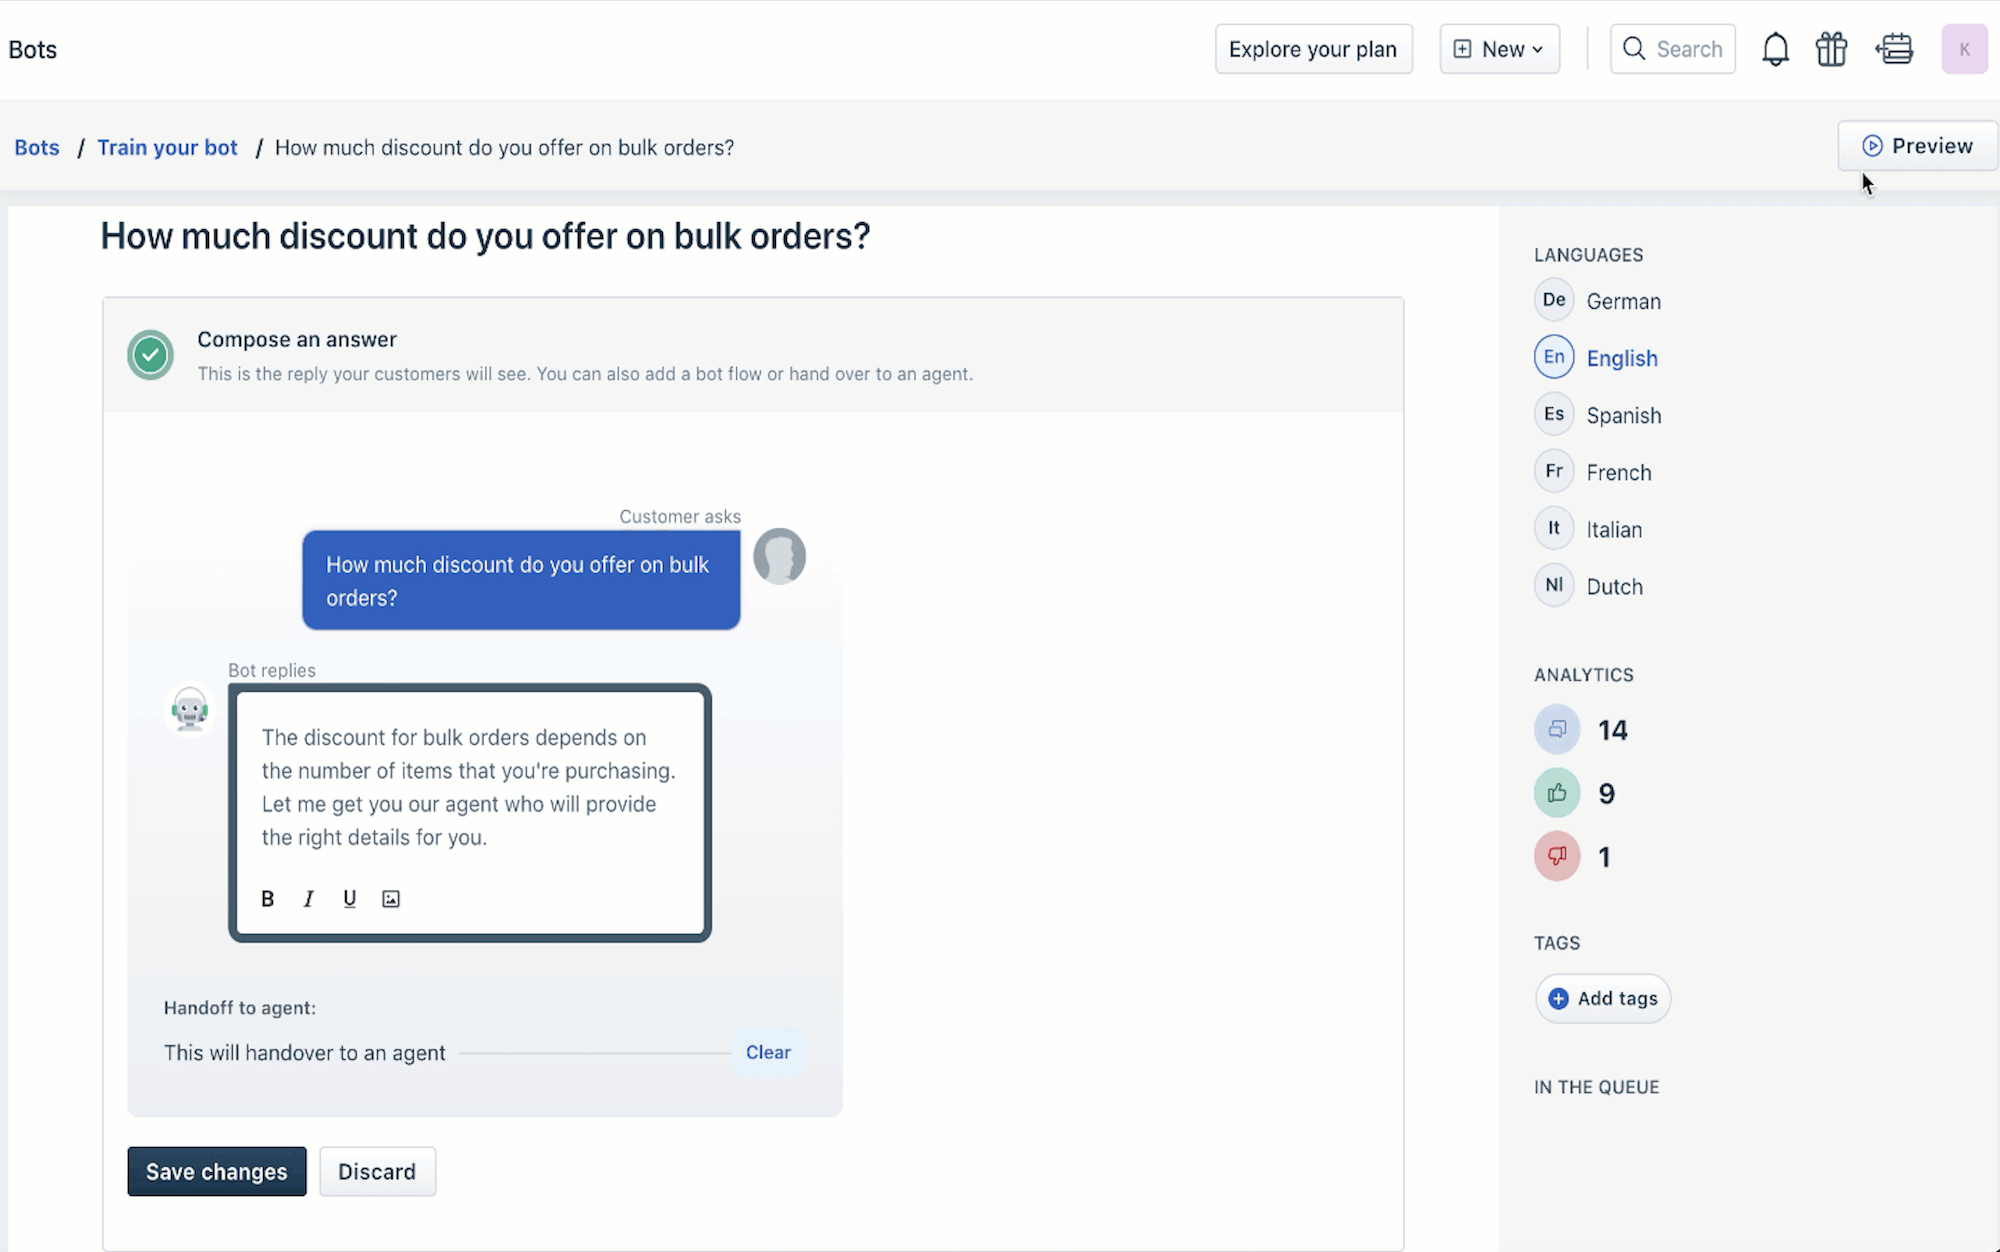Click the Train your bot link
Image resolution: width=2000 pixels, height=1252 pixels.
[166, 146]
